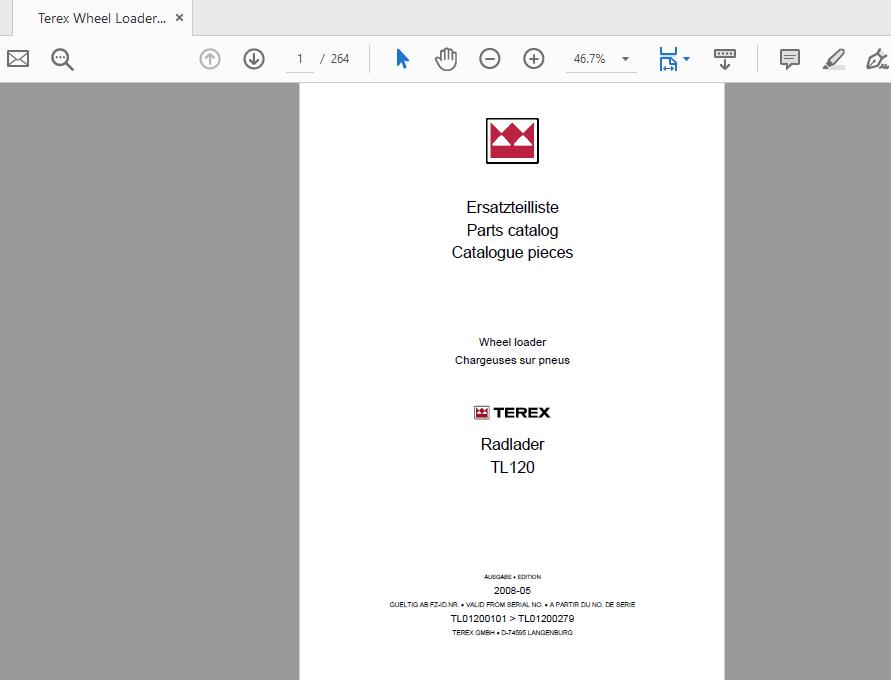This screenshot has height=680, width=891.
Task: Click the scrolling mode toolbar icon
Action: click(x=725, y=59)
